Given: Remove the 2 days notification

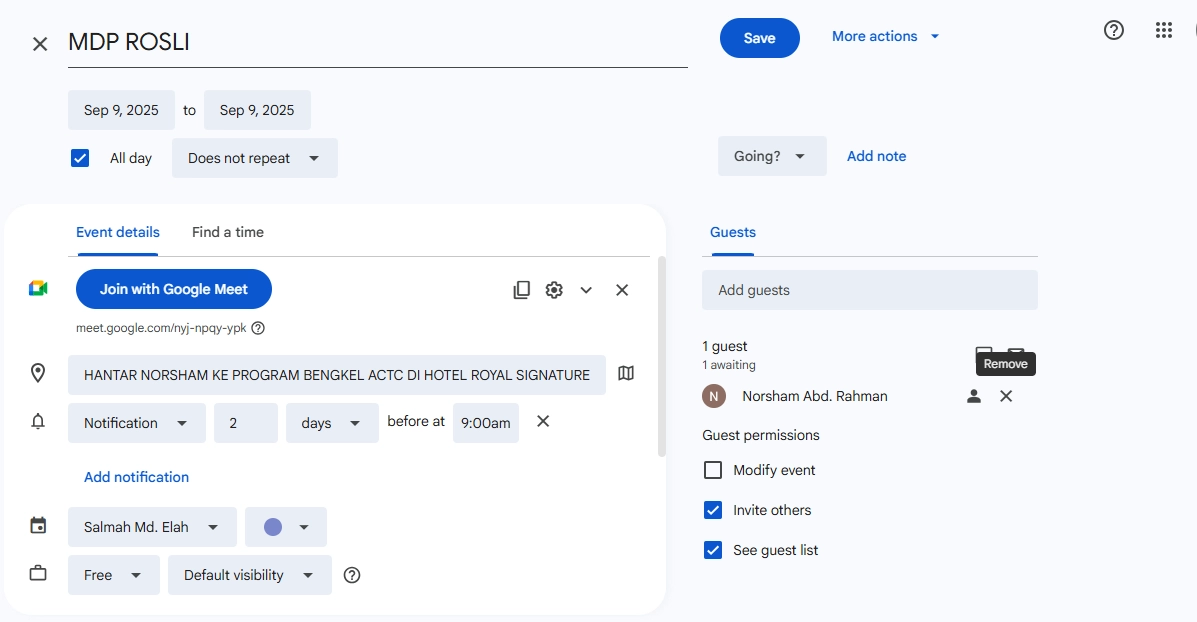Looking at the screenshot, I should pyautogui.click(x=543, y=422).
